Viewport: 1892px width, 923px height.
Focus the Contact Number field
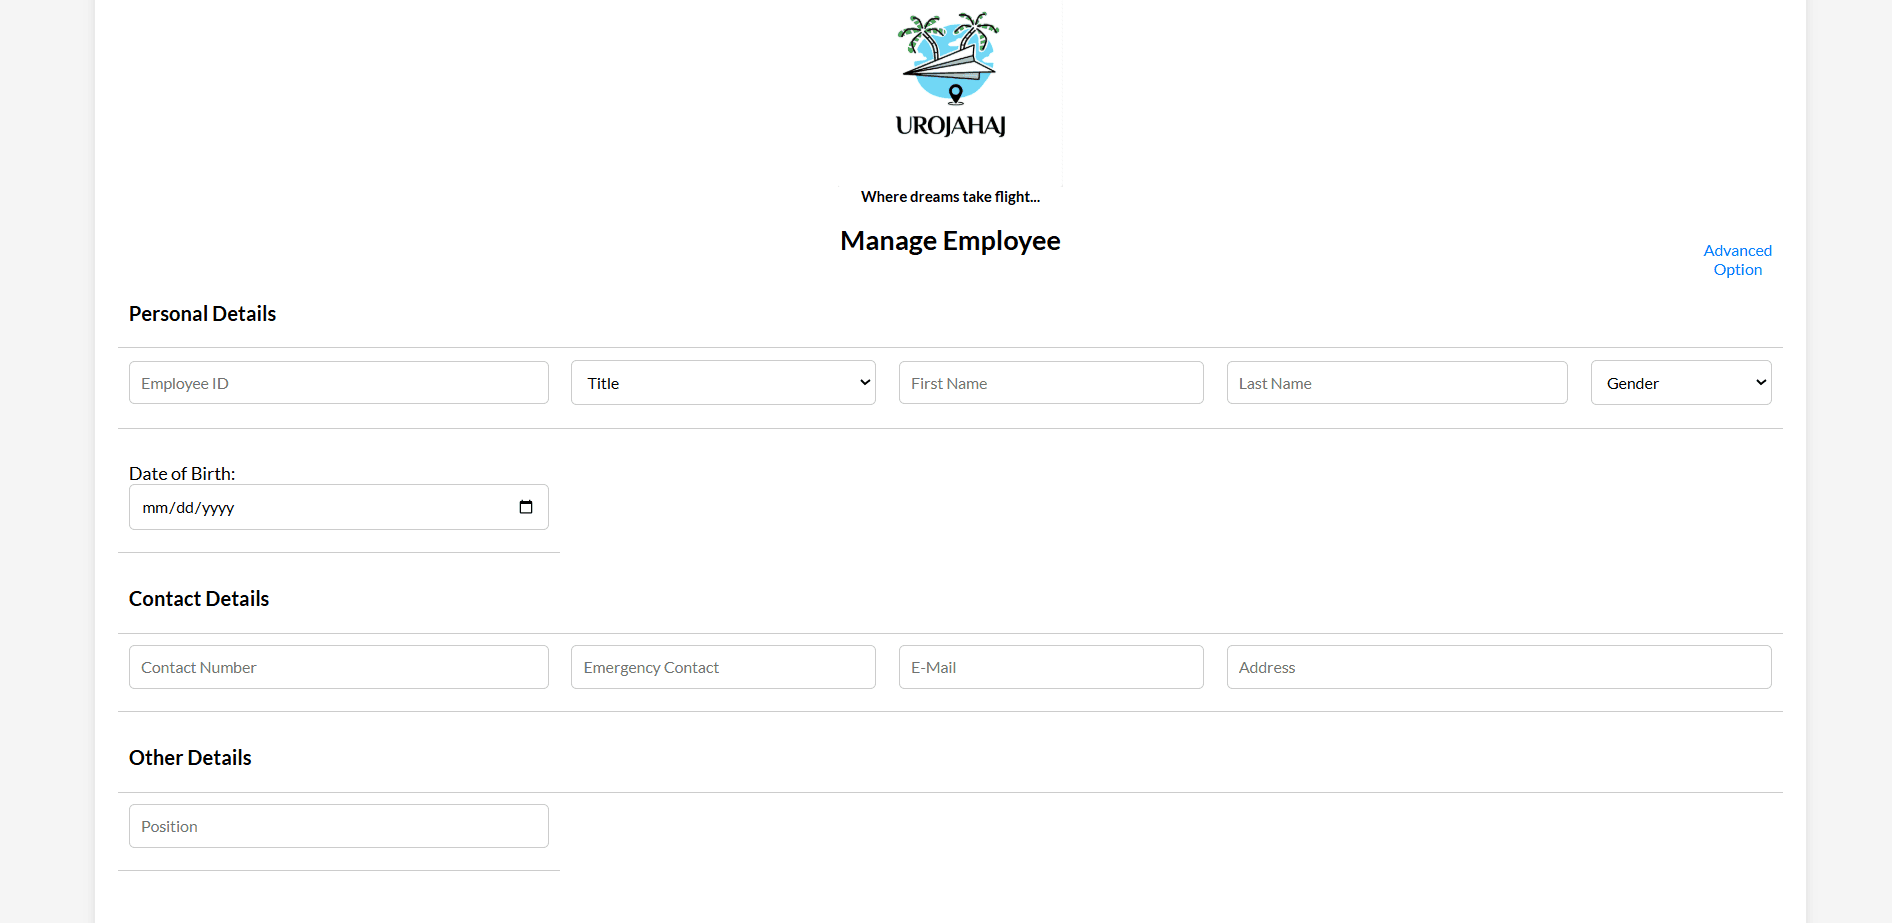click(338, 667)
